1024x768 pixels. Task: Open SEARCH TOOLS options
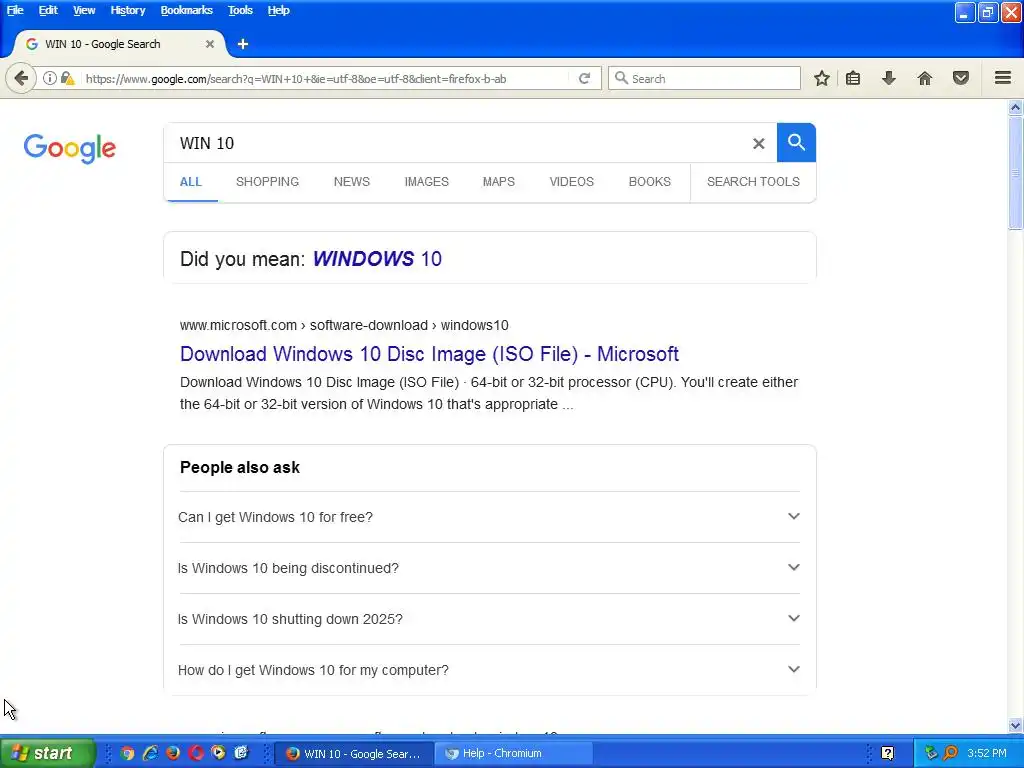753,182
